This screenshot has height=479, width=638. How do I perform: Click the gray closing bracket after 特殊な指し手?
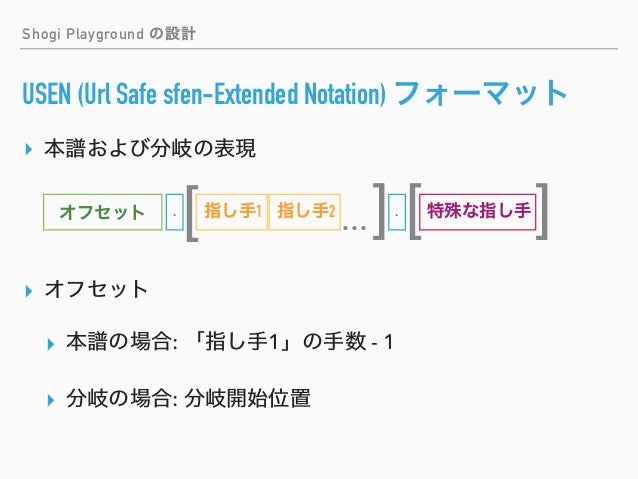542,212
